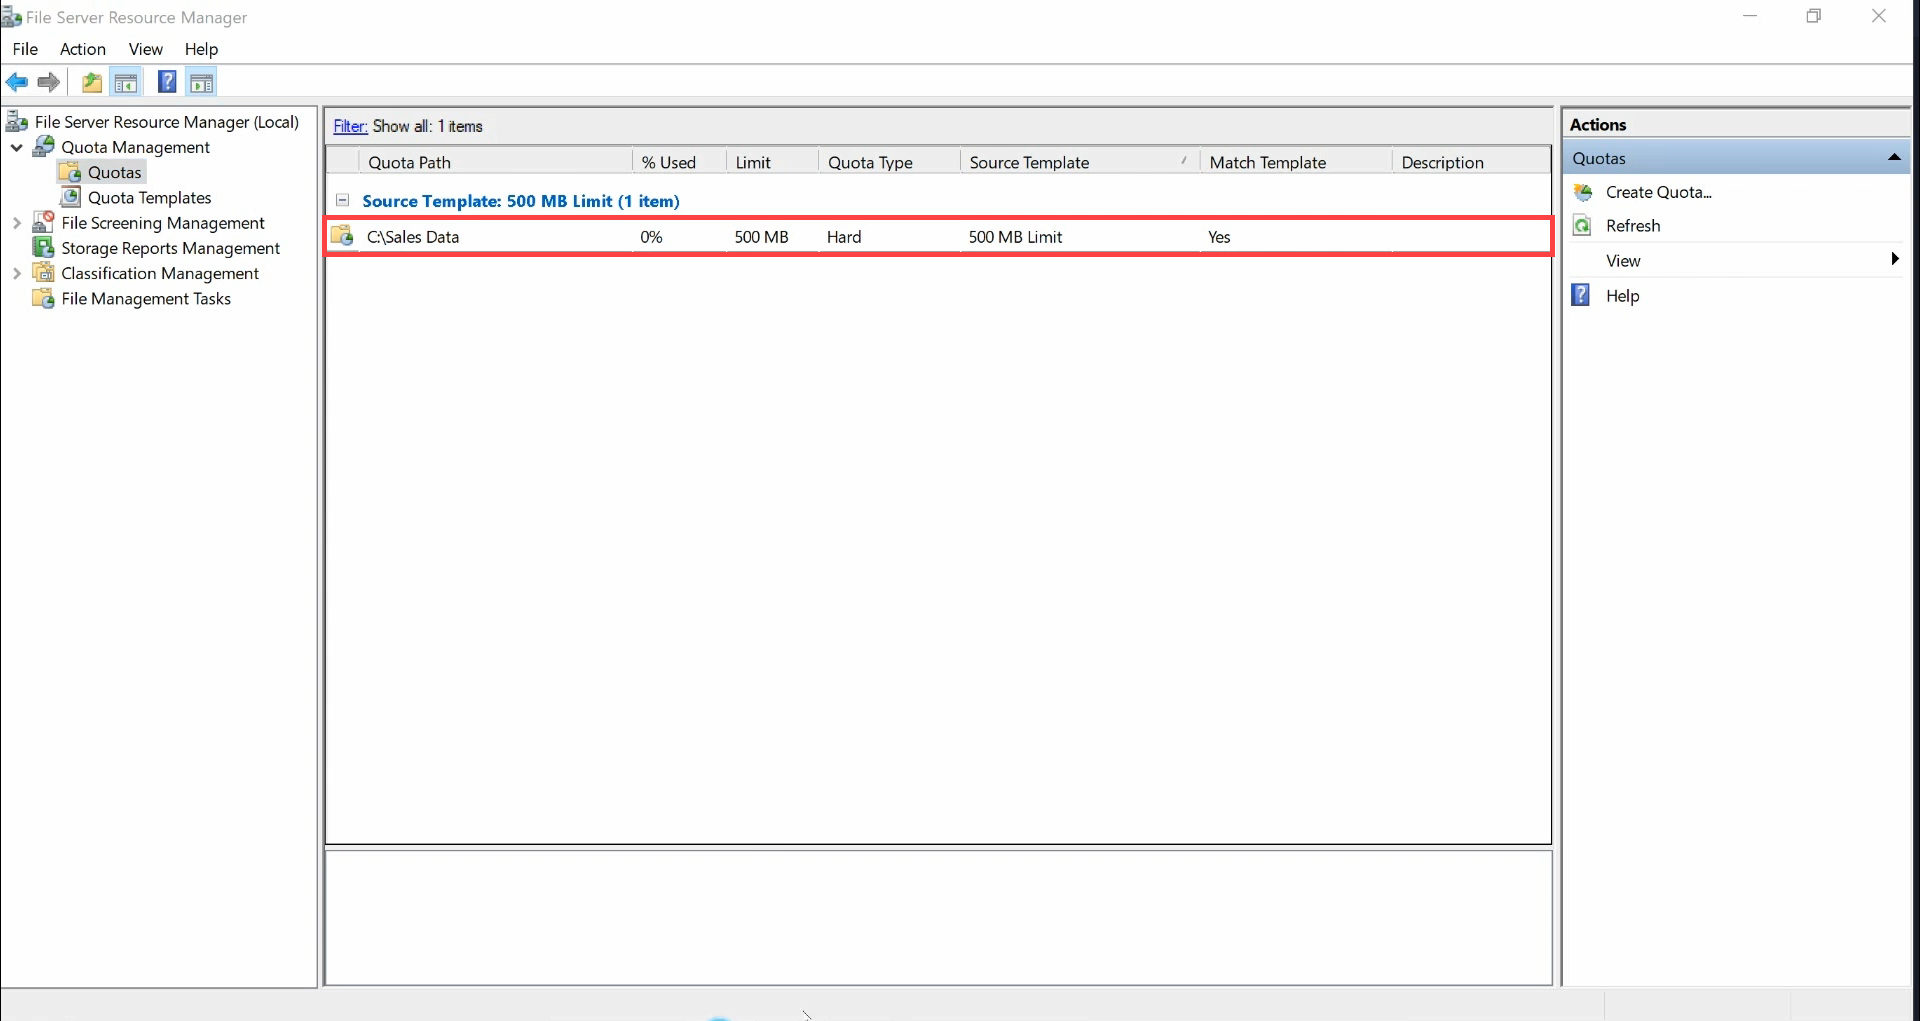Click the blue Help toolbar icon
The height and width of the screenshot is (1021, 1920).
tap(167, 82)
